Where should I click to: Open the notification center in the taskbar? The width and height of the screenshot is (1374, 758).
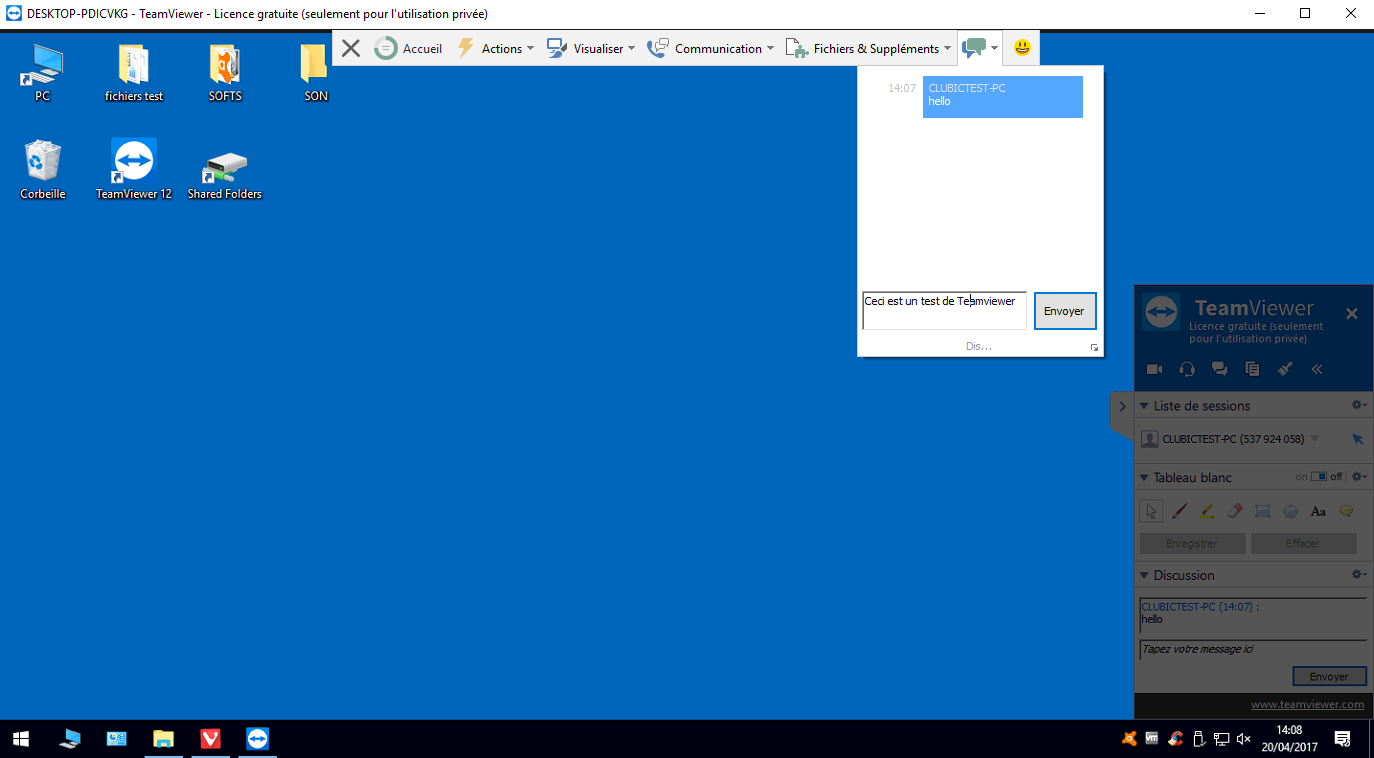[1342, 739]
